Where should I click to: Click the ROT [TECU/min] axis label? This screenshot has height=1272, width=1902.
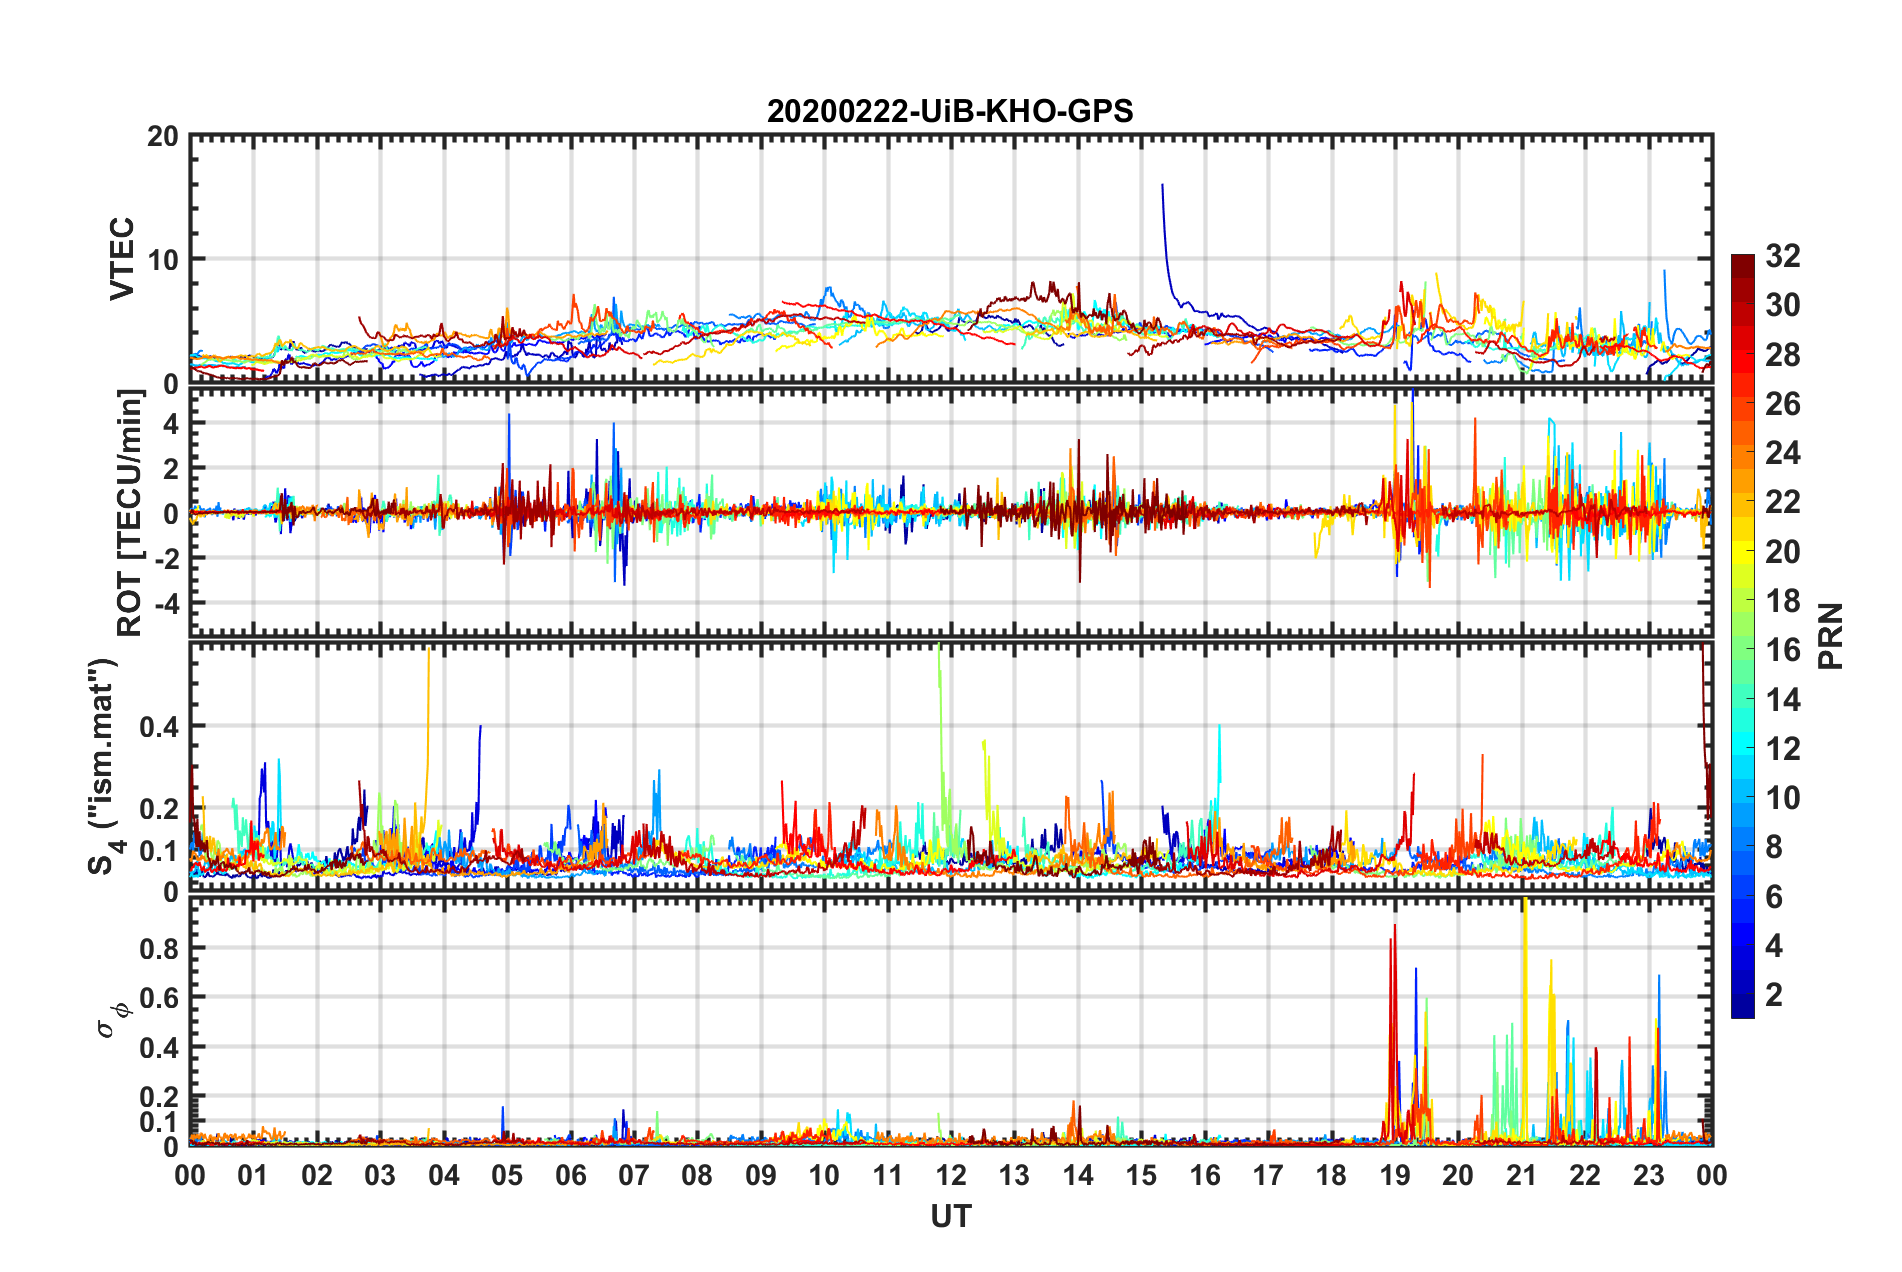point(130,513)
